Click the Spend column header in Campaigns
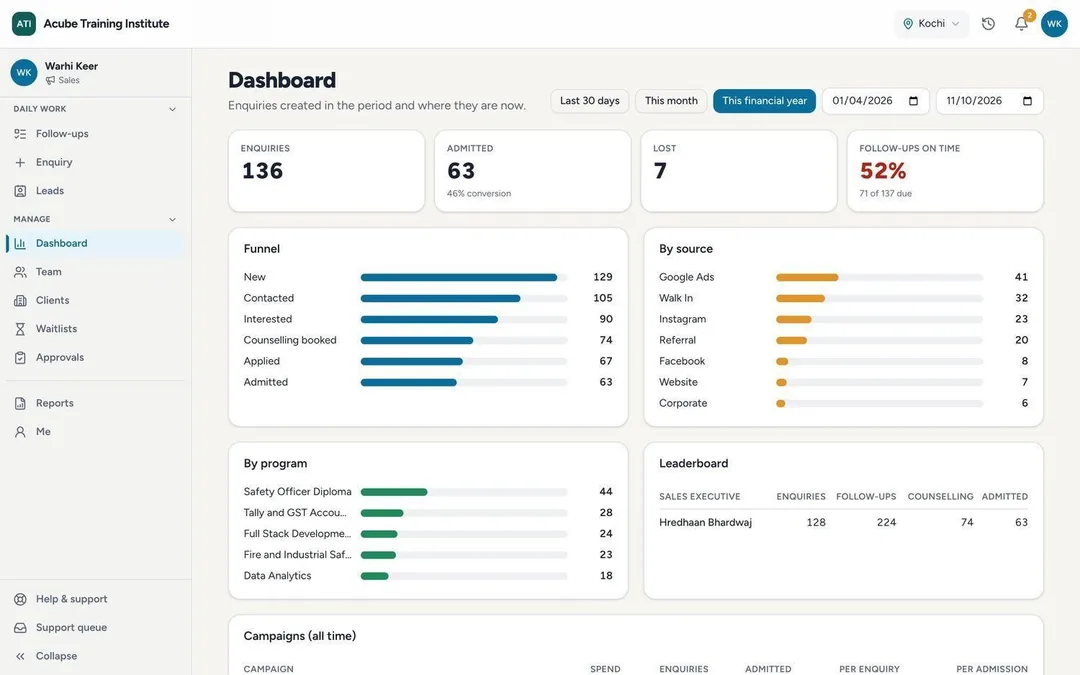The height and width of the screenshot is (675, 1080). point(605,669)
